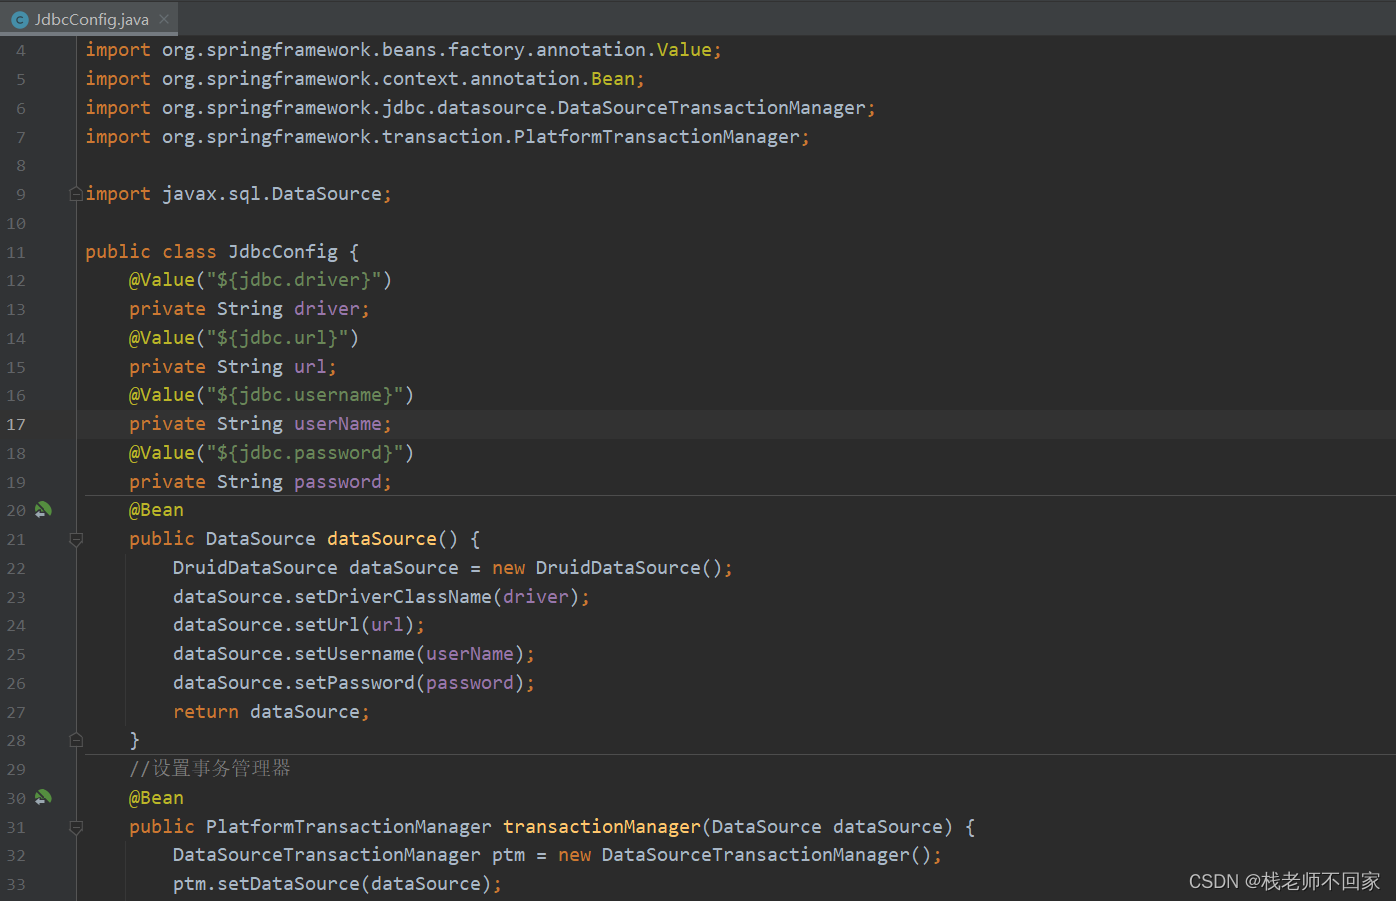The height and width of the screenshot is (901, 1396).
Task: Click the annotation.Bean import line
Action: [x=365, y=79]
